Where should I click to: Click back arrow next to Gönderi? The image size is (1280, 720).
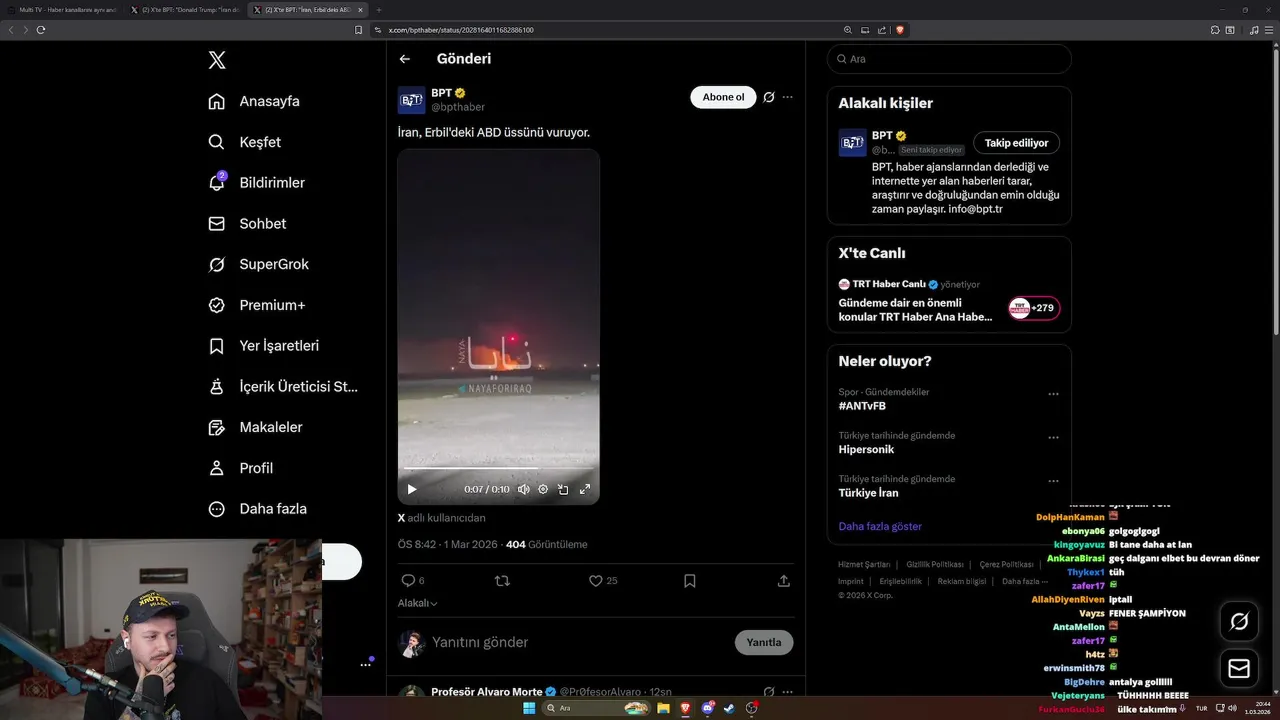click(405, 59)
